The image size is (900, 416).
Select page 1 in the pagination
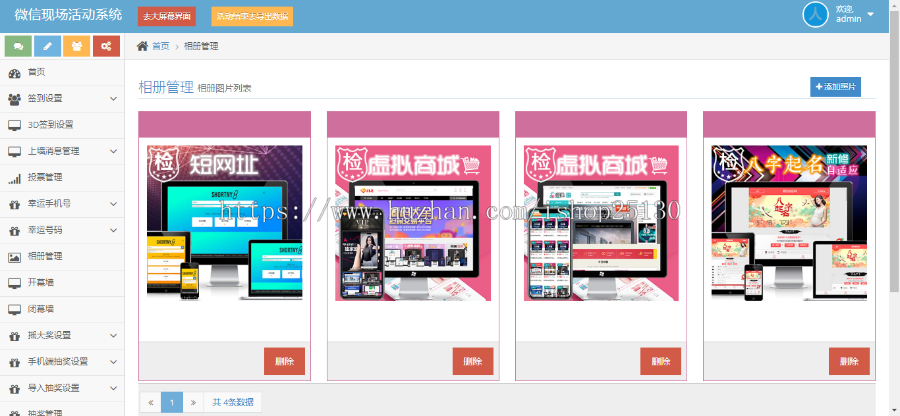tap(172, 402)
